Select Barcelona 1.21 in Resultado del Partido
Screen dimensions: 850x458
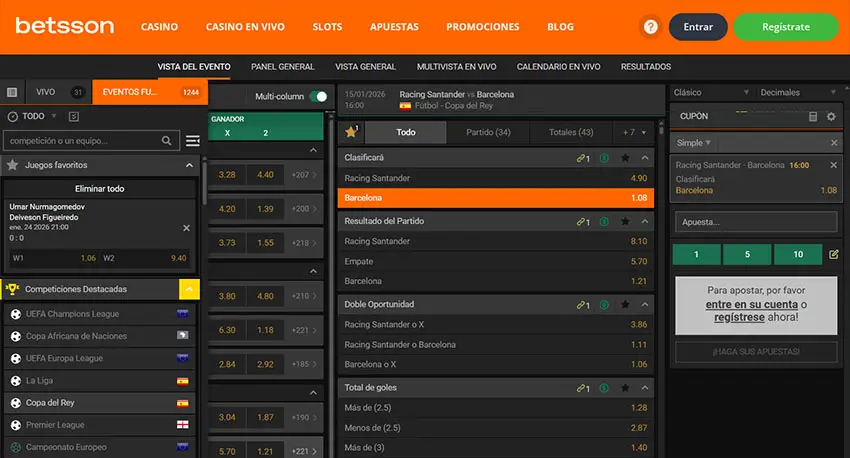tap(495, 281)
